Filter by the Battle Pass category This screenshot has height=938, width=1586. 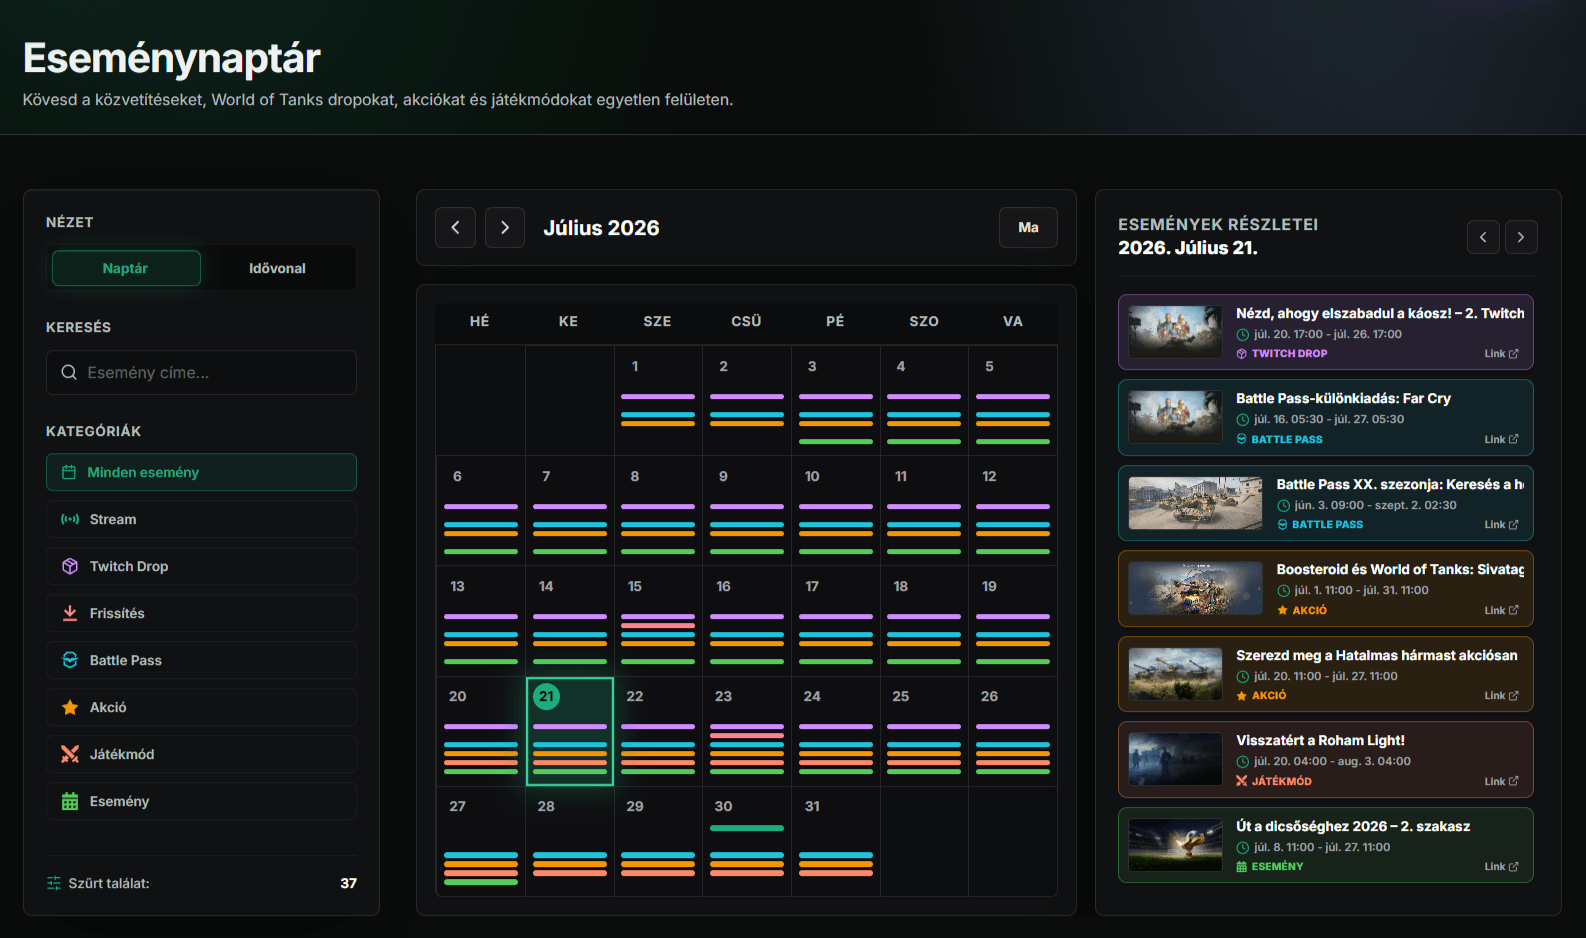201,660
